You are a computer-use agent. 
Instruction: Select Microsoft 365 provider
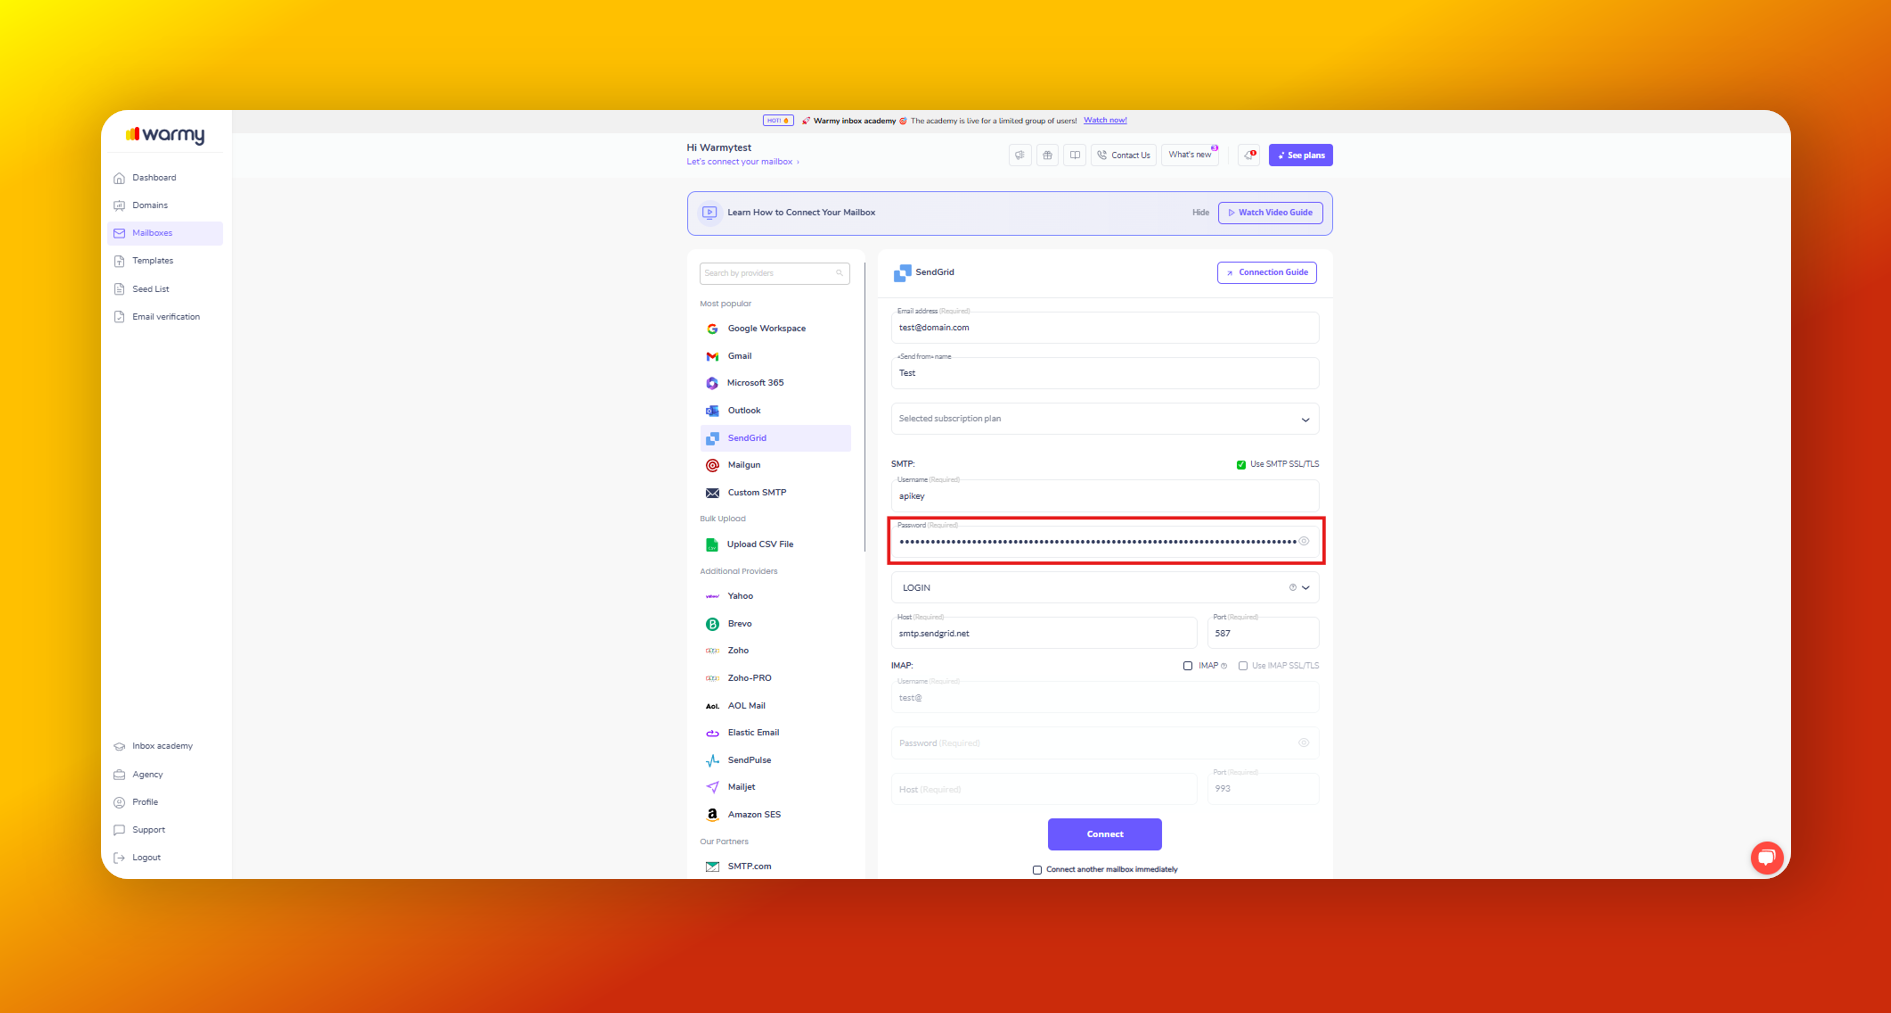[x=775, y=383]
